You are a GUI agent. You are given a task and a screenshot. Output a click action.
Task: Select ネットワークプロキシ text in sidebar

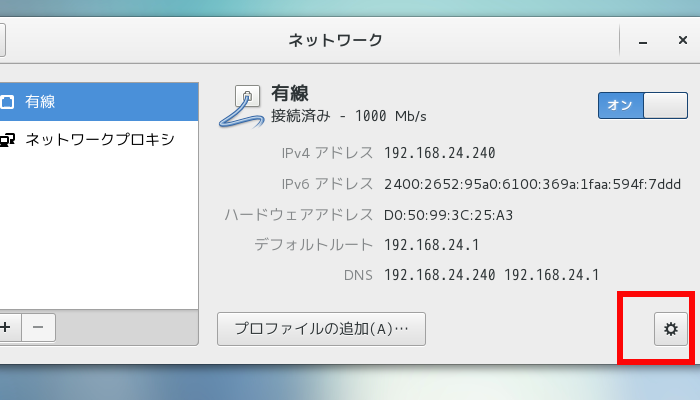coord(100,139)
